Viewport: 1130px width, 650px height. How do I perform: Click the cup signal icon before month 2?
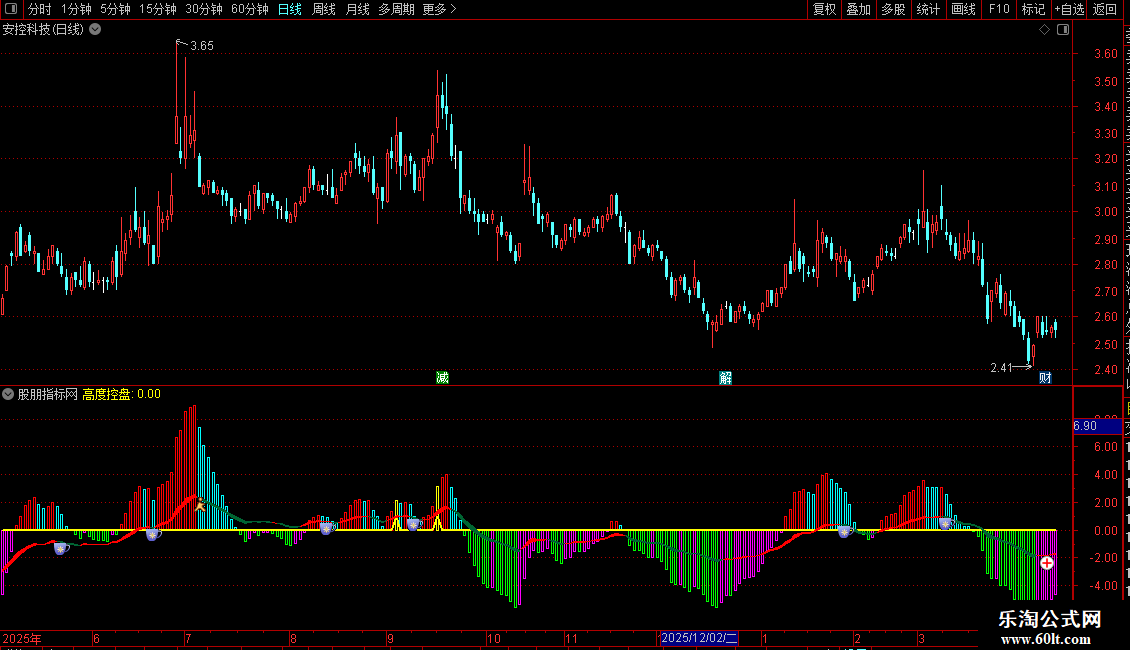(x=845, y=532)
